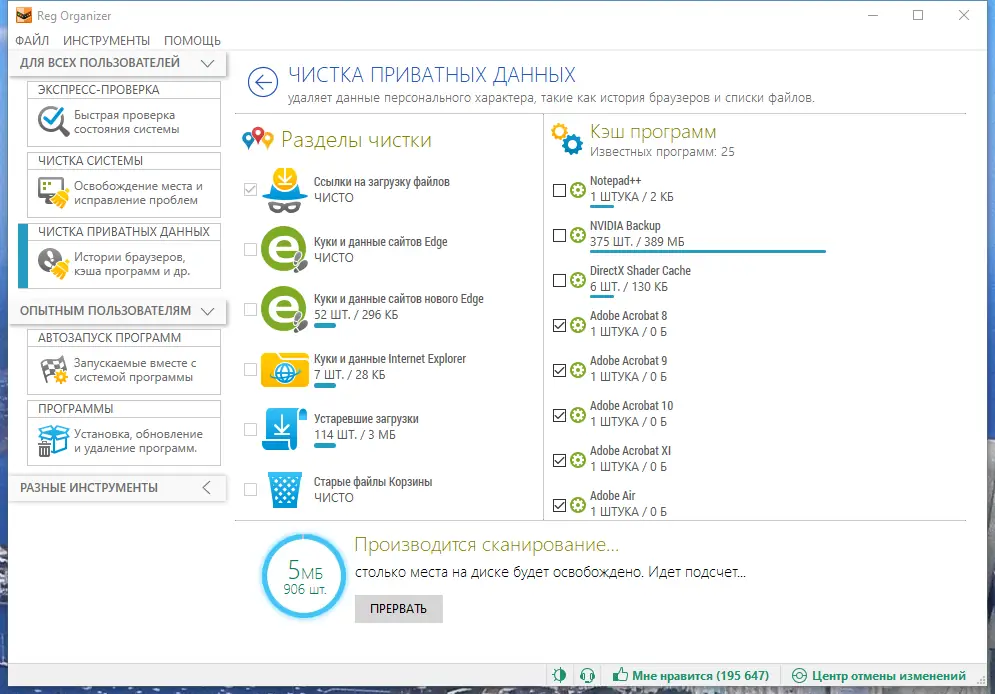Click the Adobe Acrobat 8 gear icon
The image size is (995, 694).
pyautogui.click(x=577, y=325)
